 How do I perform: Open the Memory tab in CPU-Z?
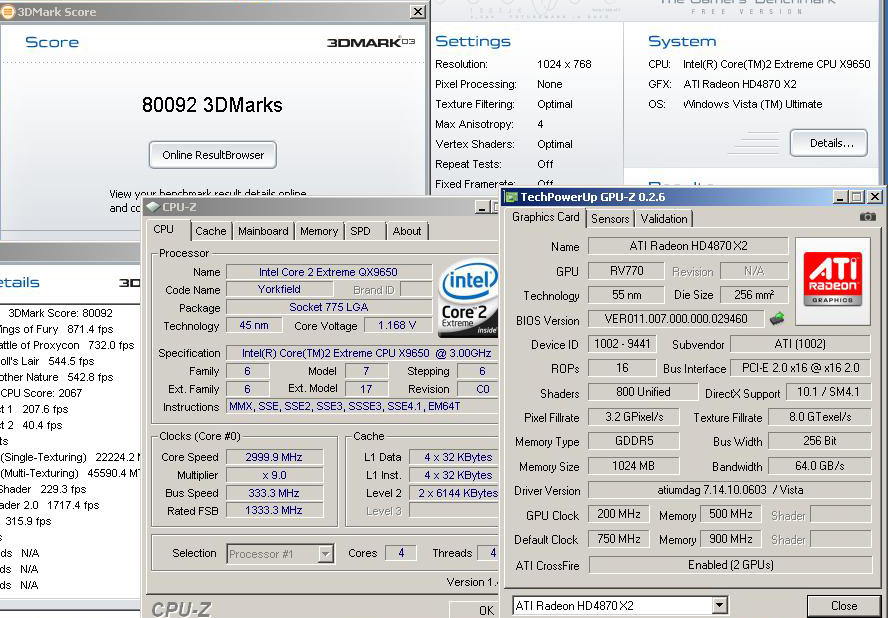point(319,231)
